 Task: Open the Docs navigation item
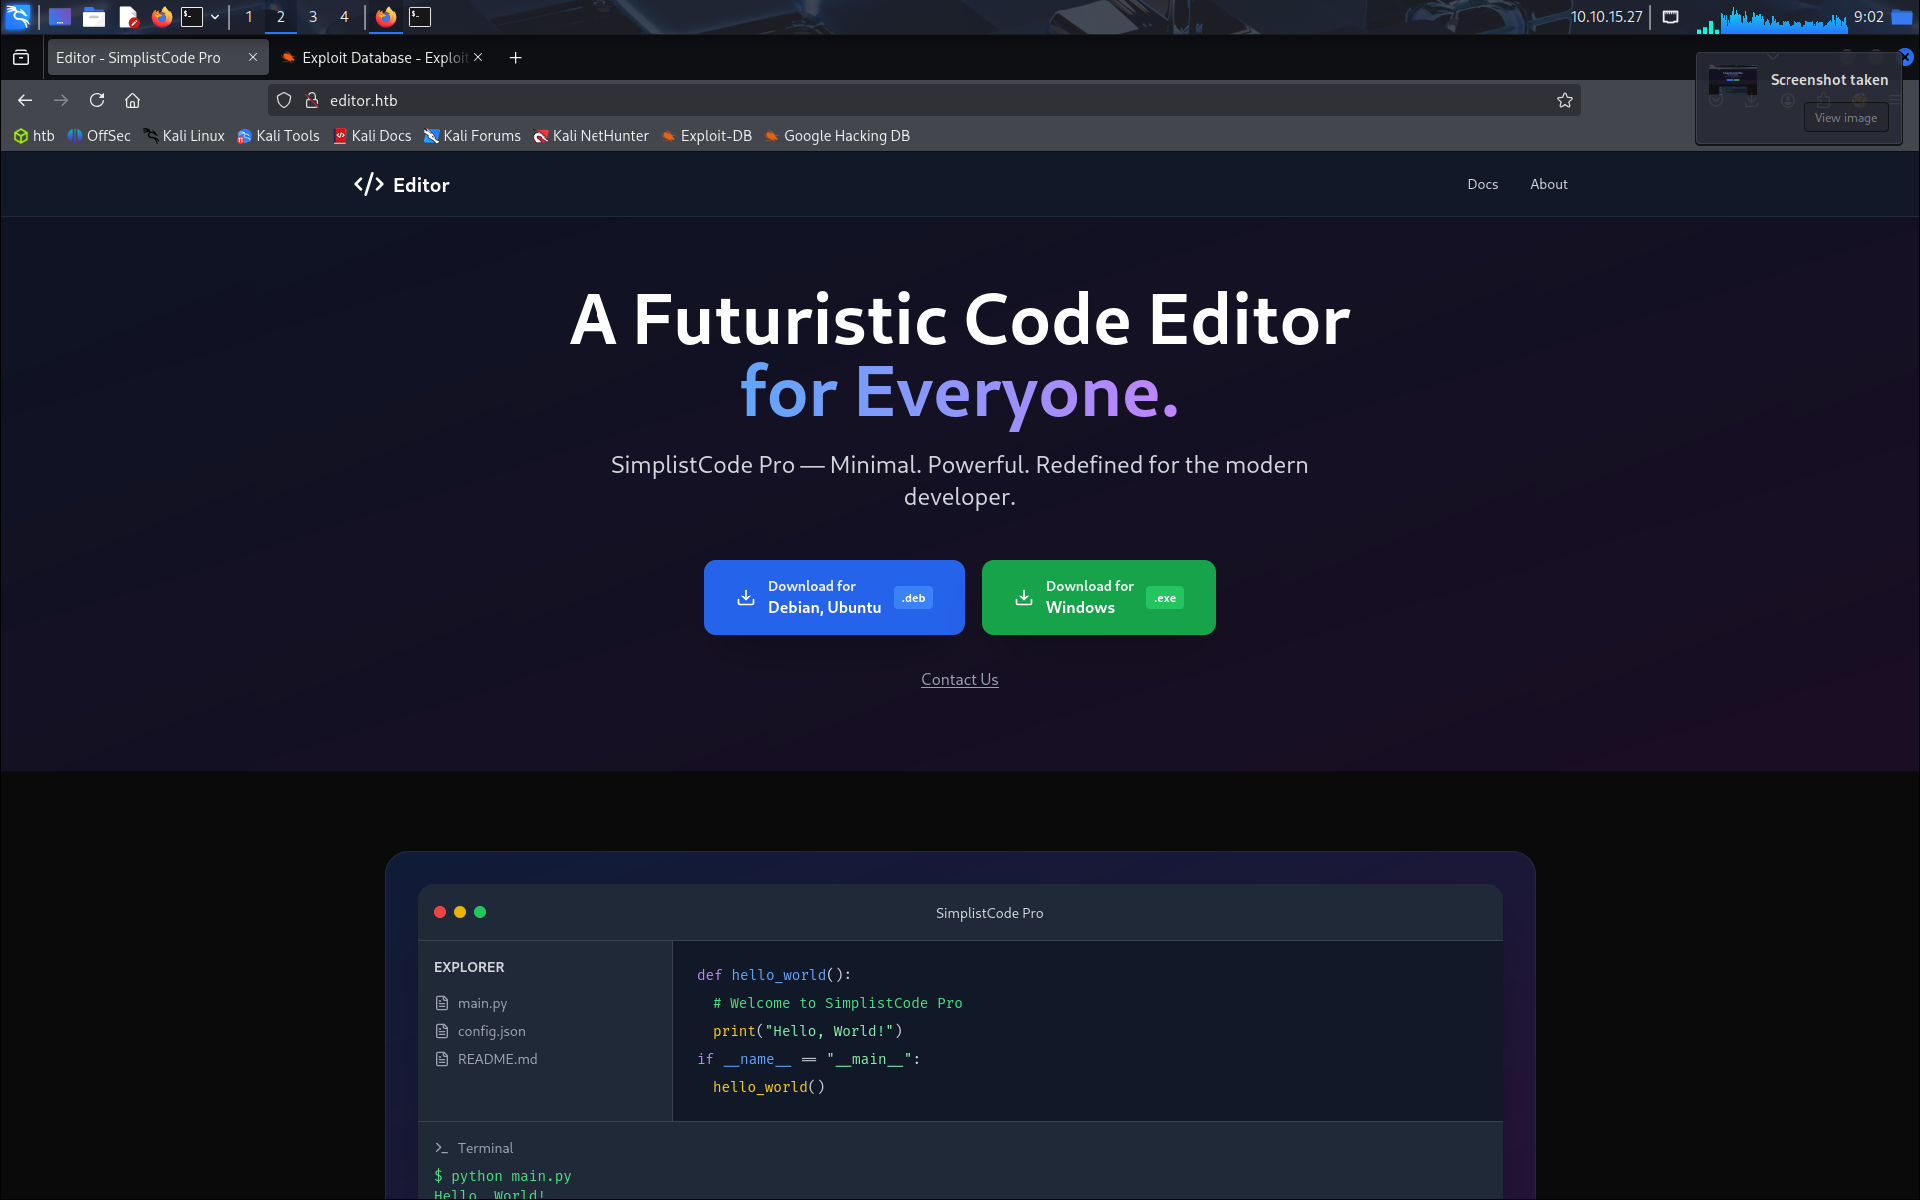(1482, 184)
